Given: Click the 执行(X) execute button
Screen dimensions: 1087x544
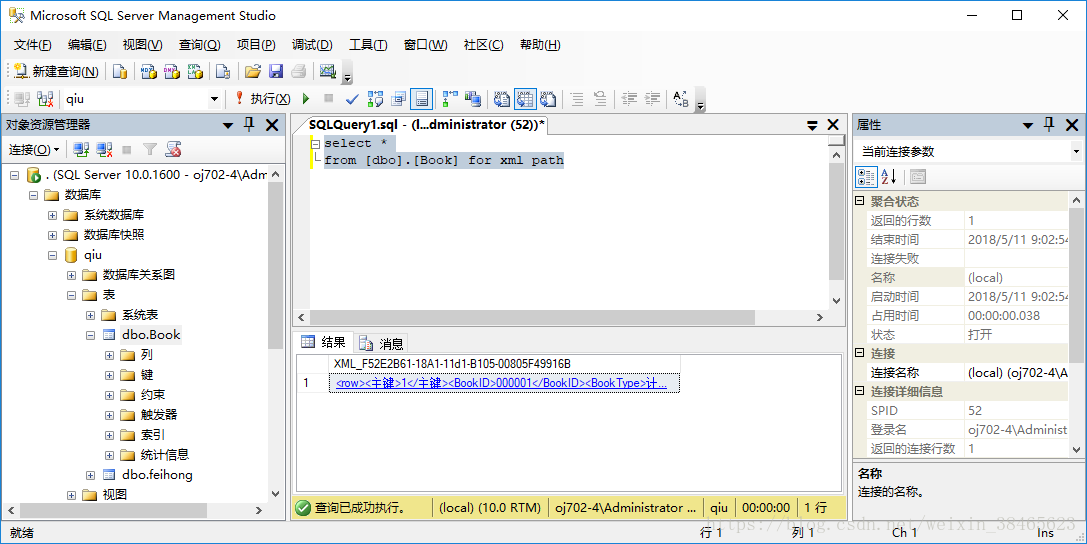Looking at the screenshot, I should (x=263, y=99).
